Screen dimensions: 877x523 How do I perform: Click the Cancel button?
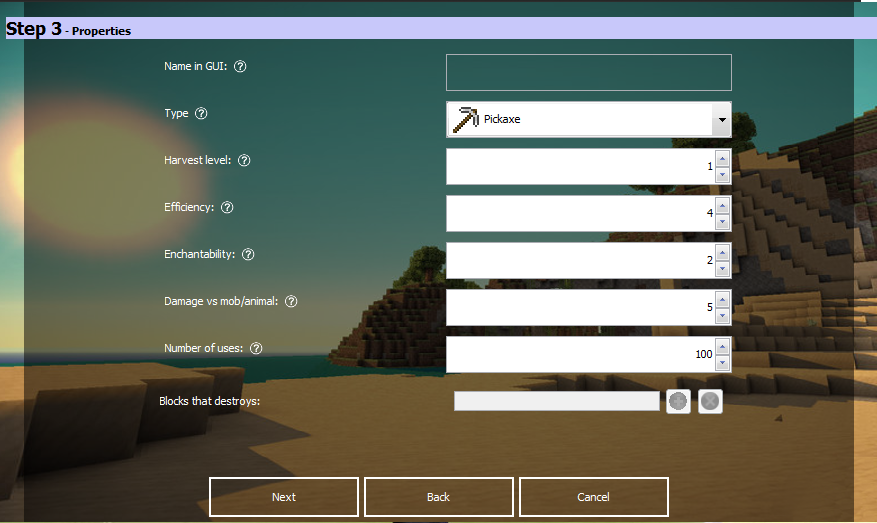click(593, 497)
